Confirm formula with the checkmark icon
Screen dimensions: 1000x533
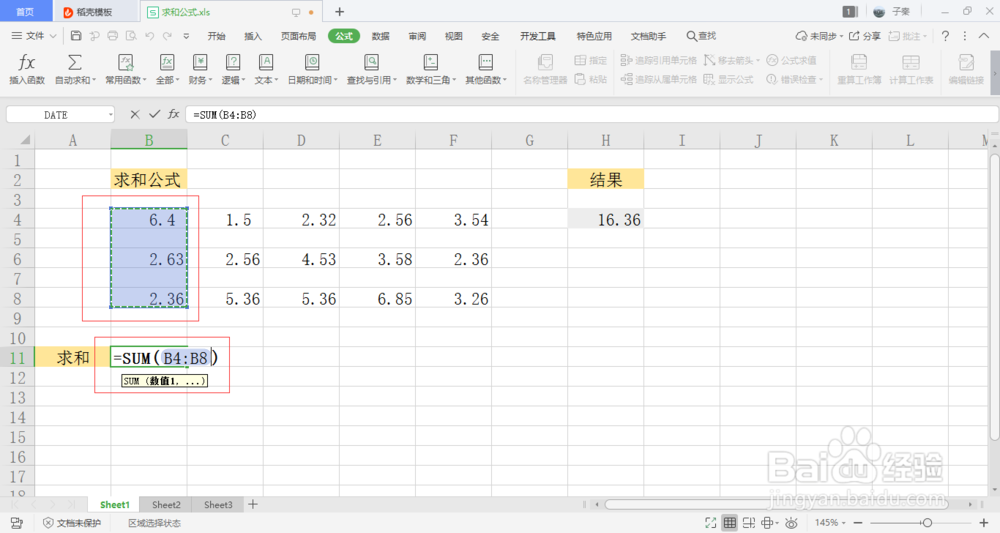[154, 114]
